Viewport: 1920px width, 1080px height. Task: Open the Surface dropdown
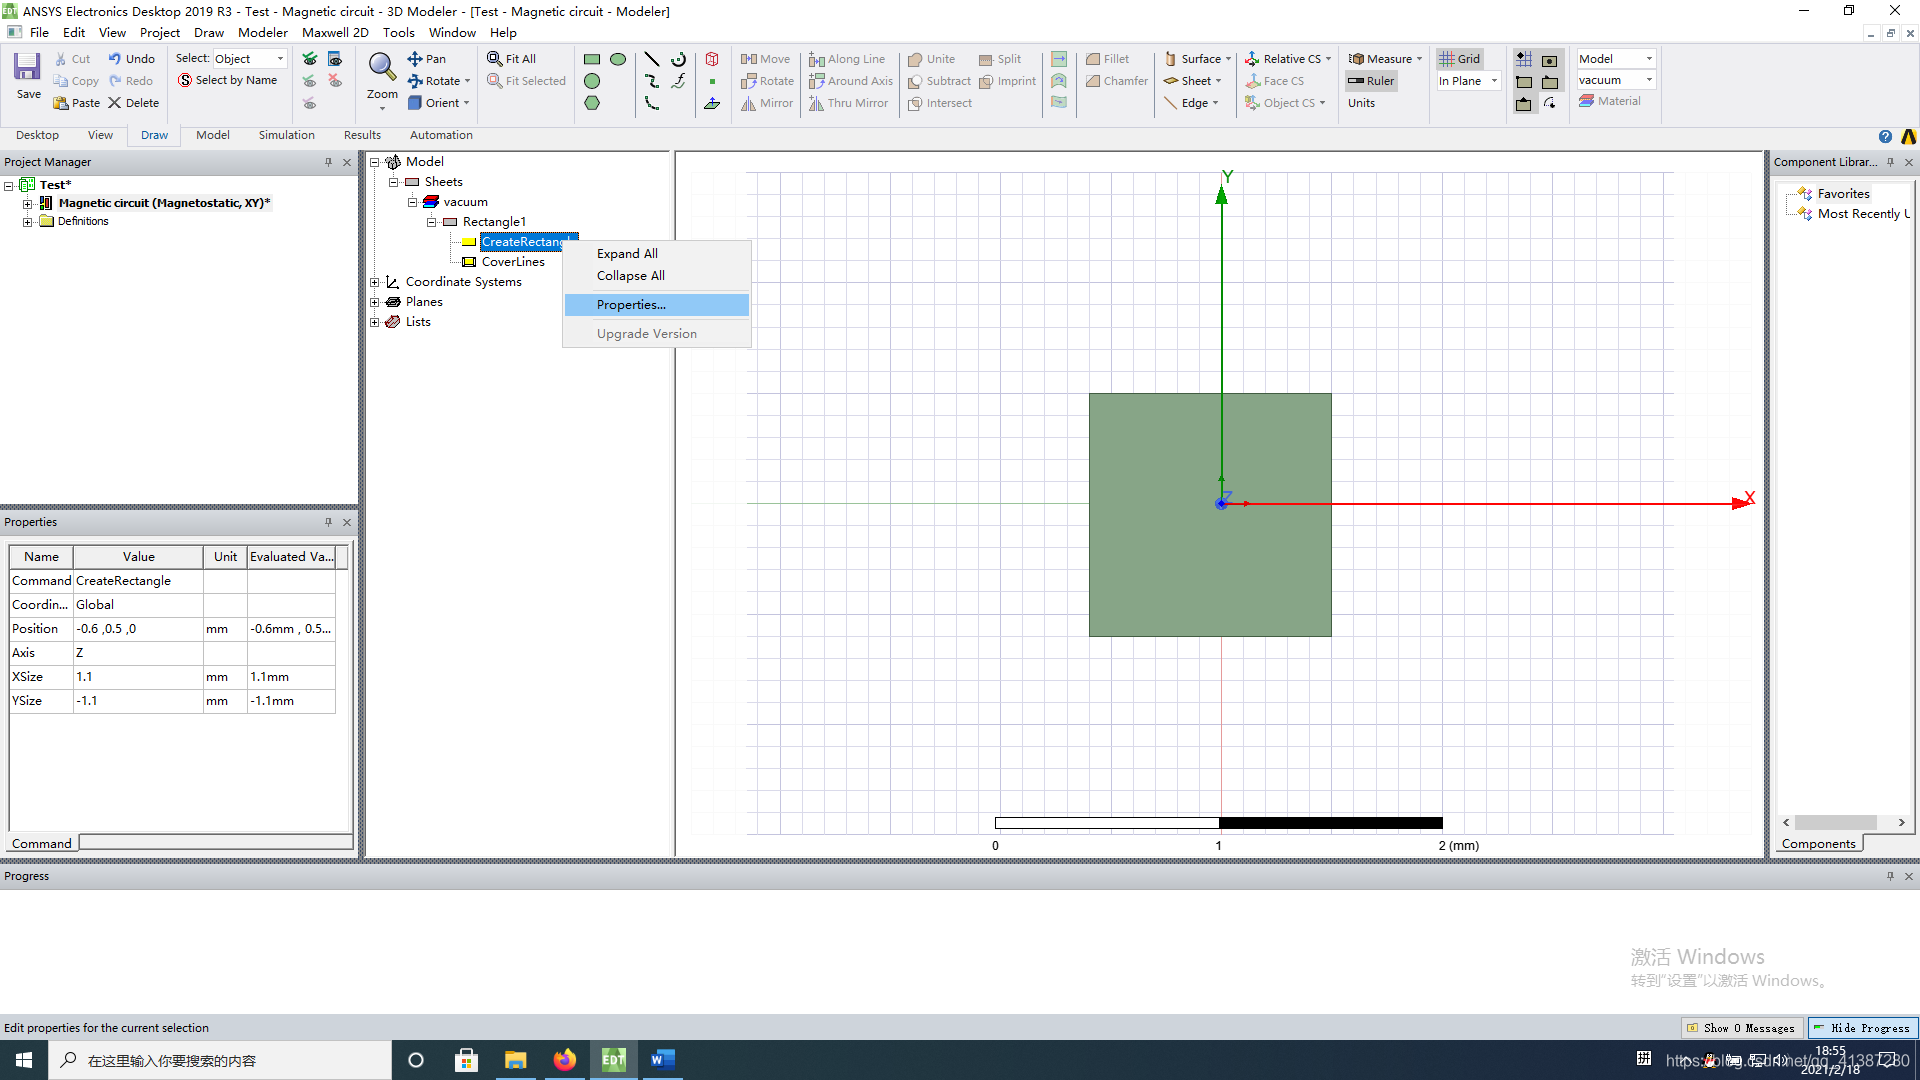coord(1198,59)
